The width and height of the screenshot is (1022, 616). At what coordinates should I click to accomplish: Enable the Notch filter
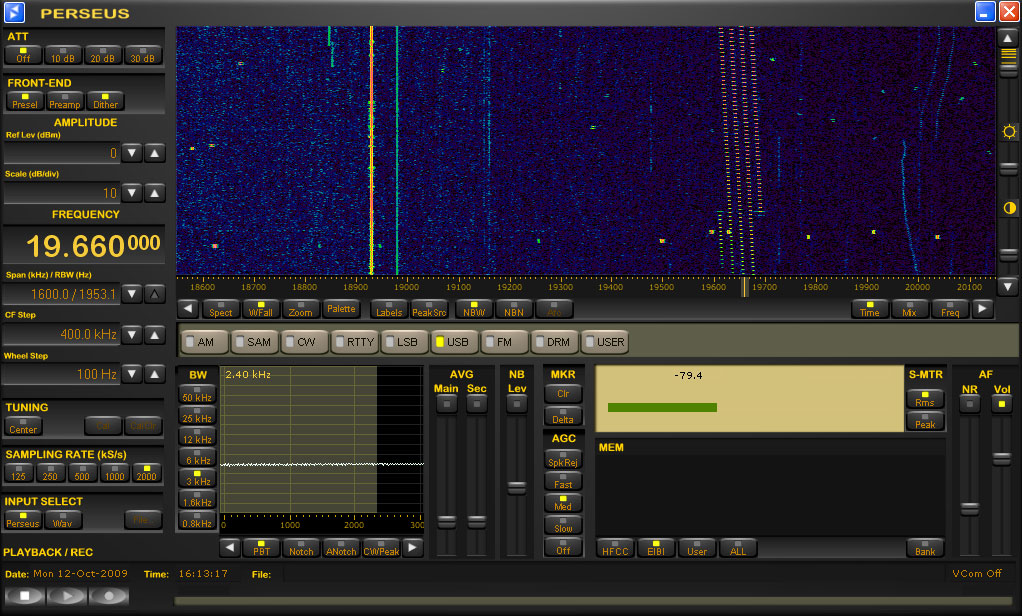pyautogui.click(x=301, y=548)
